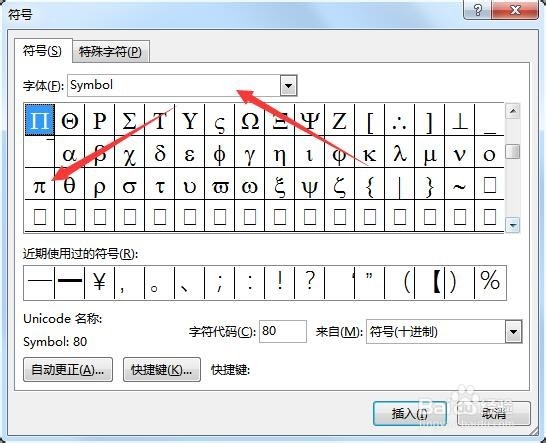The width and height of the screenshot is (546, 443).
Task: Select the lowercase mu symbol
Action: click(430, 152)
